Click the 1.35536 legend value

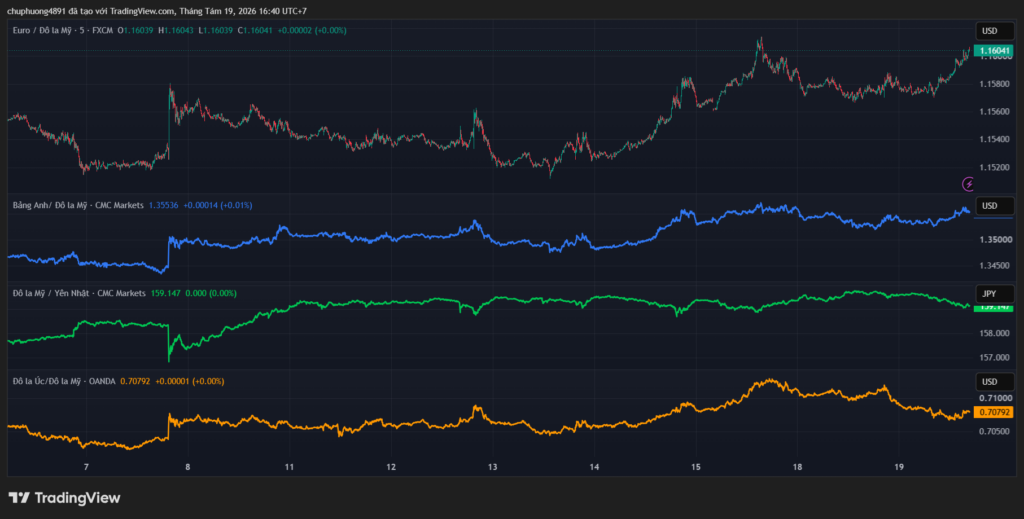164,205
